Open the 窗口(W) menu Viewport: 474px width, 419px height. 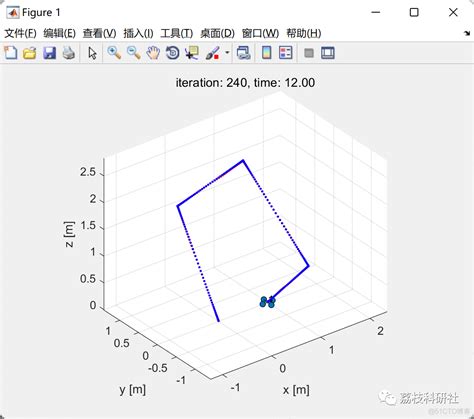[x=260, y=33]
